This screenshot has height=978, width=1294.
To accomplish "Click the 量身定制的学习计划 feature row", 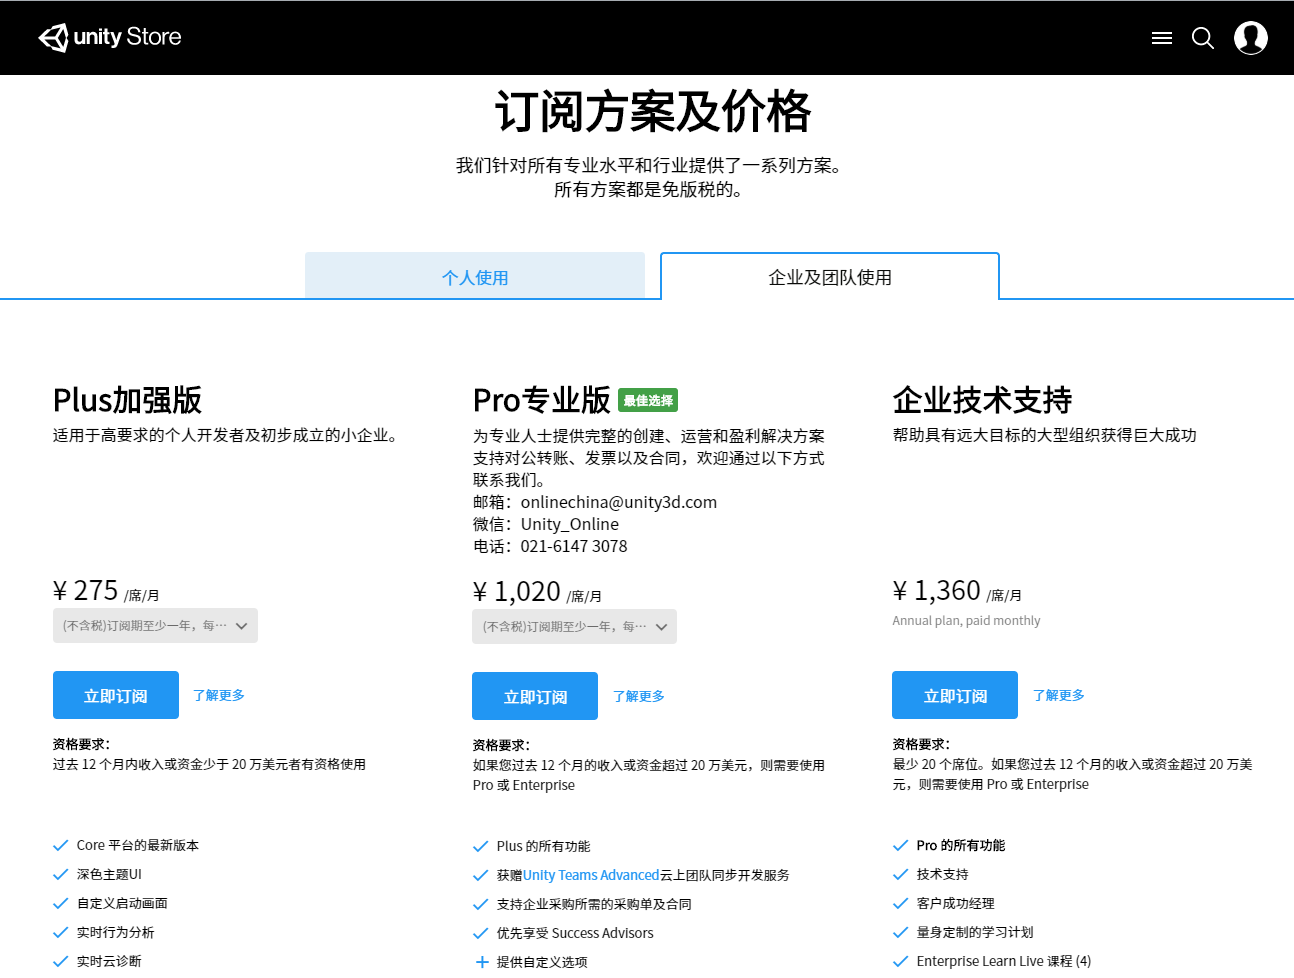I will [963, 933].
